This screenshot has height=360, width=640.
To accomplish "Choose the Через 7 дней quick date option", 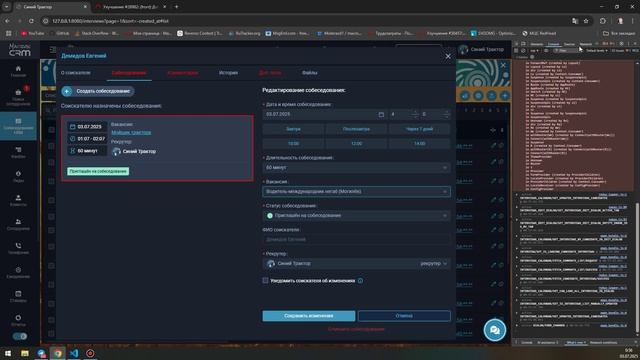I will point(420,129).
